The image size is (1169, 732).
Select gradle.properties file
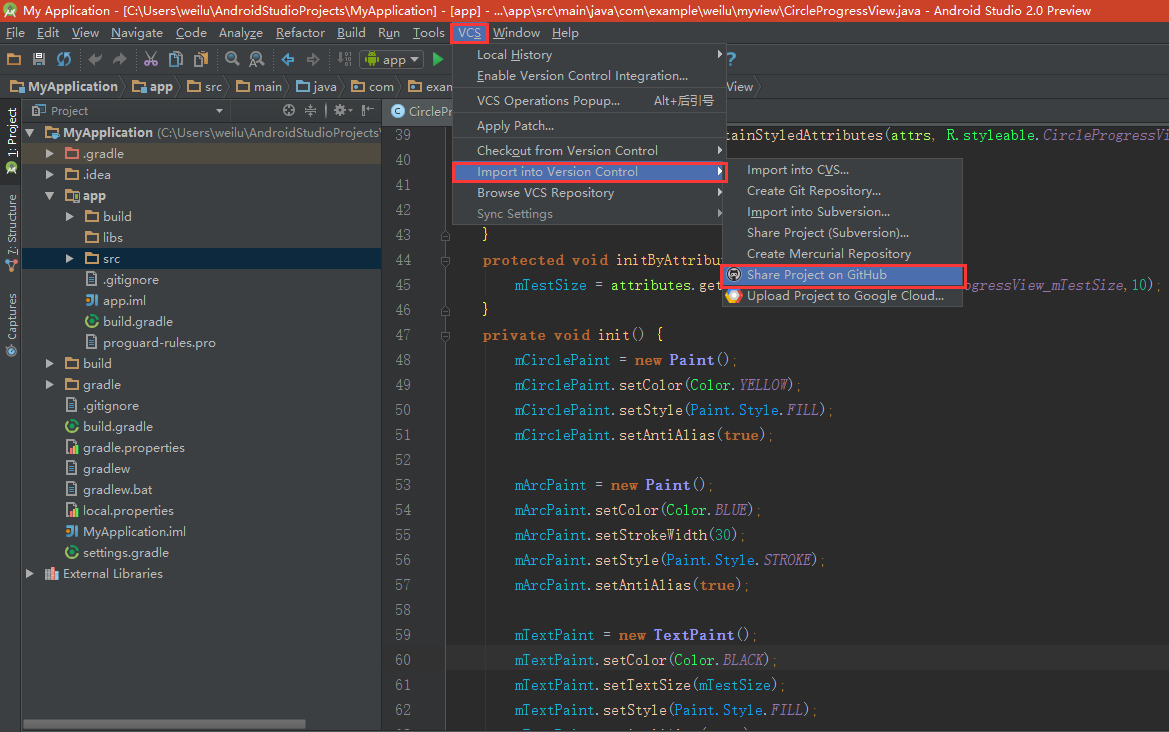point(125,448)
